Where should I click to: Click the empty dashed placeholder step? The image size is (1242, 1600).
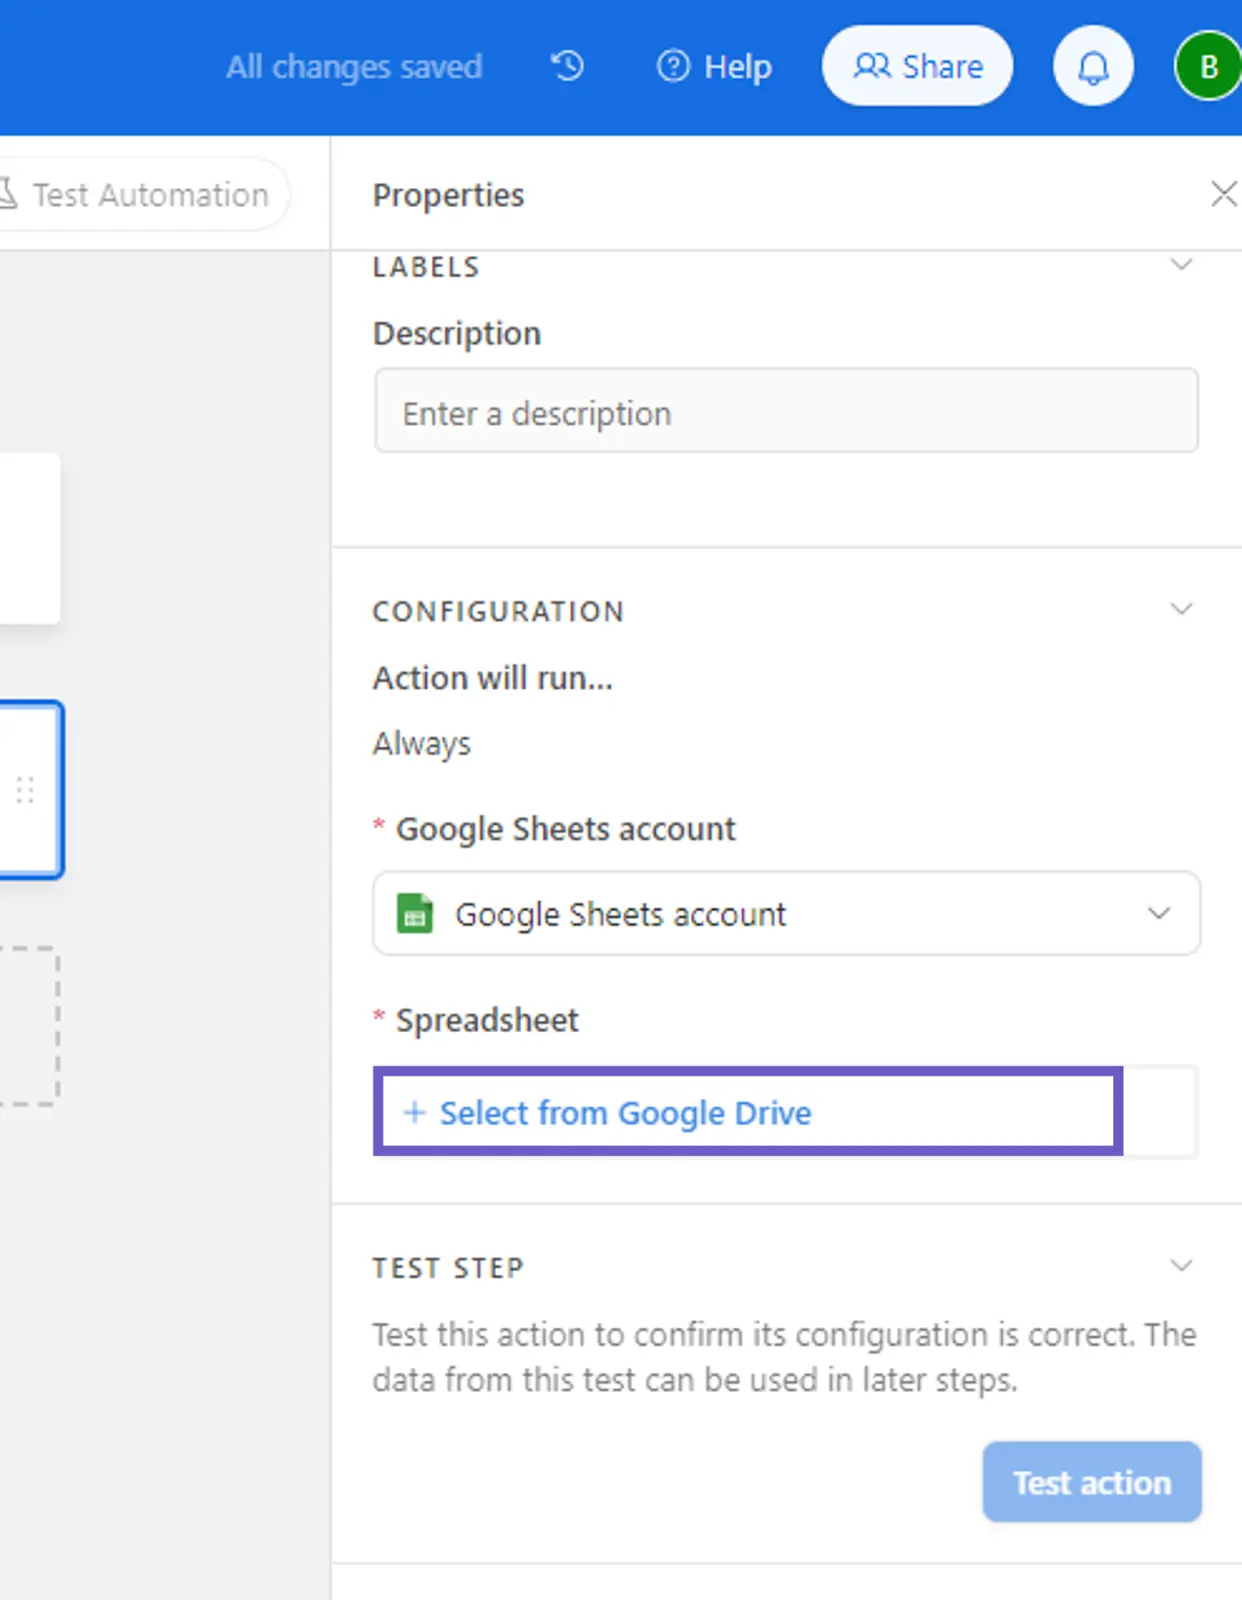coord(28,1025)
